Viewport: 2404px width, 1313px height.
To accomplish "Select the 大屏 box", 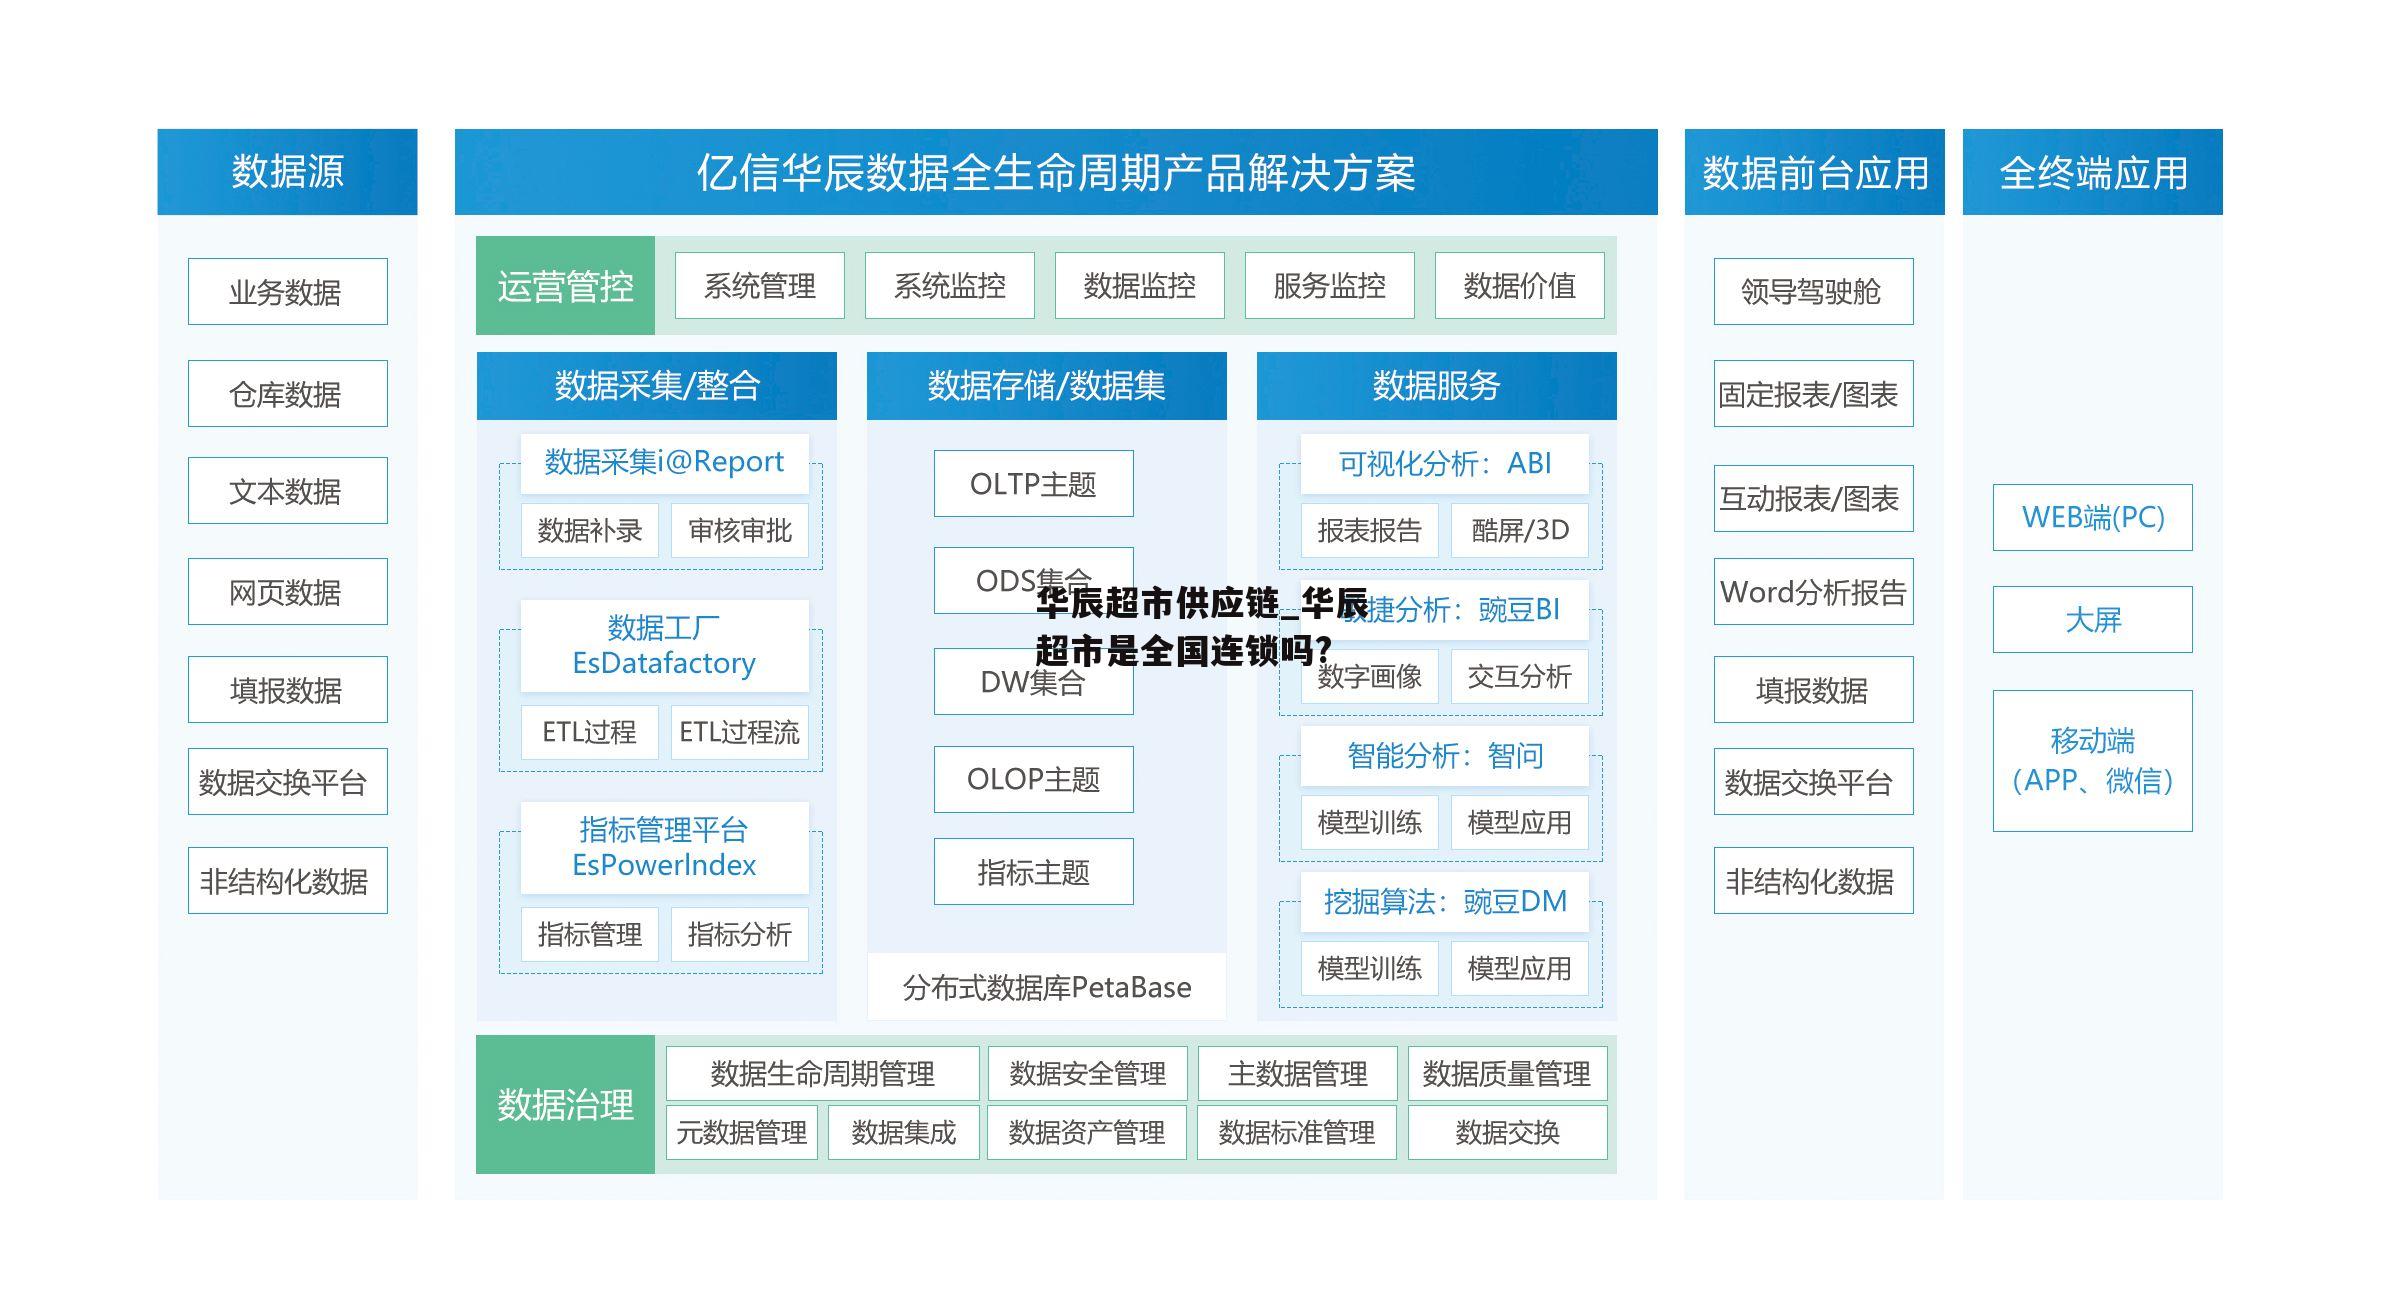I will pos(2093,619).
